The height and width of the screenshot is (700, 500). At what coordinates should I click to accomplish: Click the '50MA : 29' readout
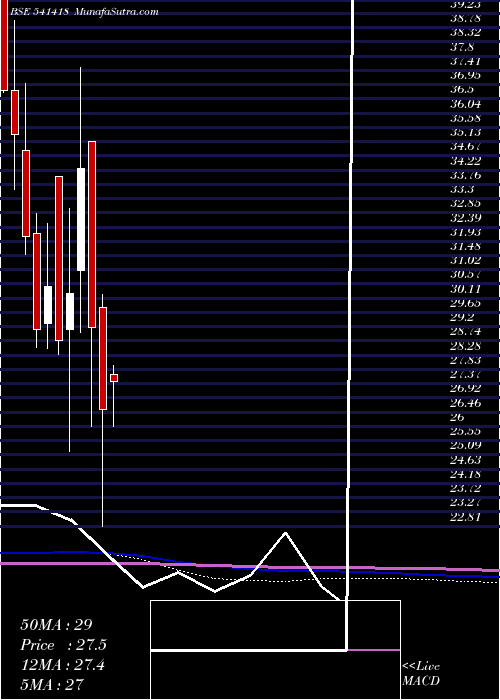pyautogui.click(x=56, y=625)
